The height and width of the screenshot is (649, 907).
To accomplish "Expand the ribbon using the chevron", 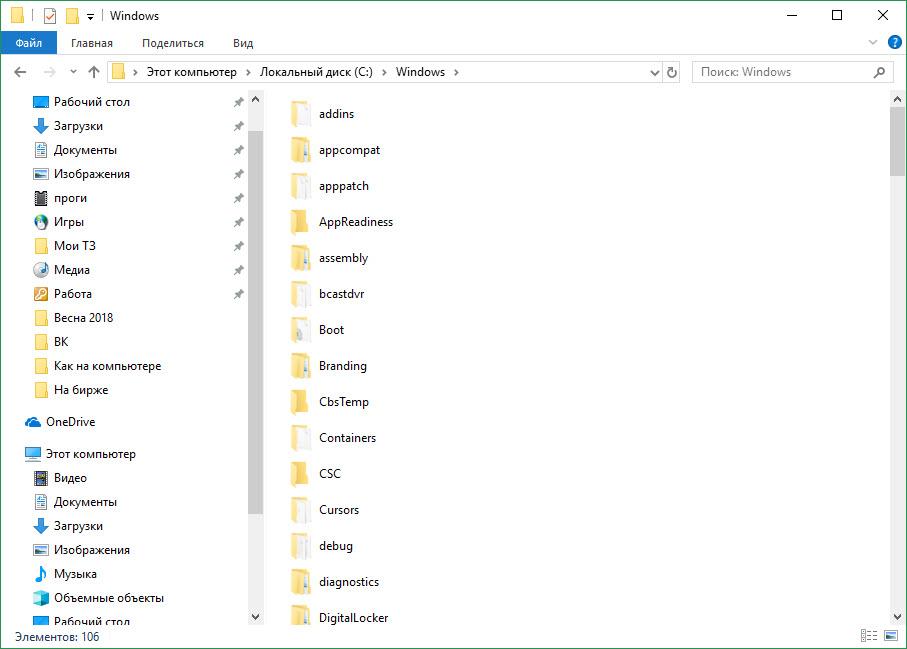I will point(870,43).
